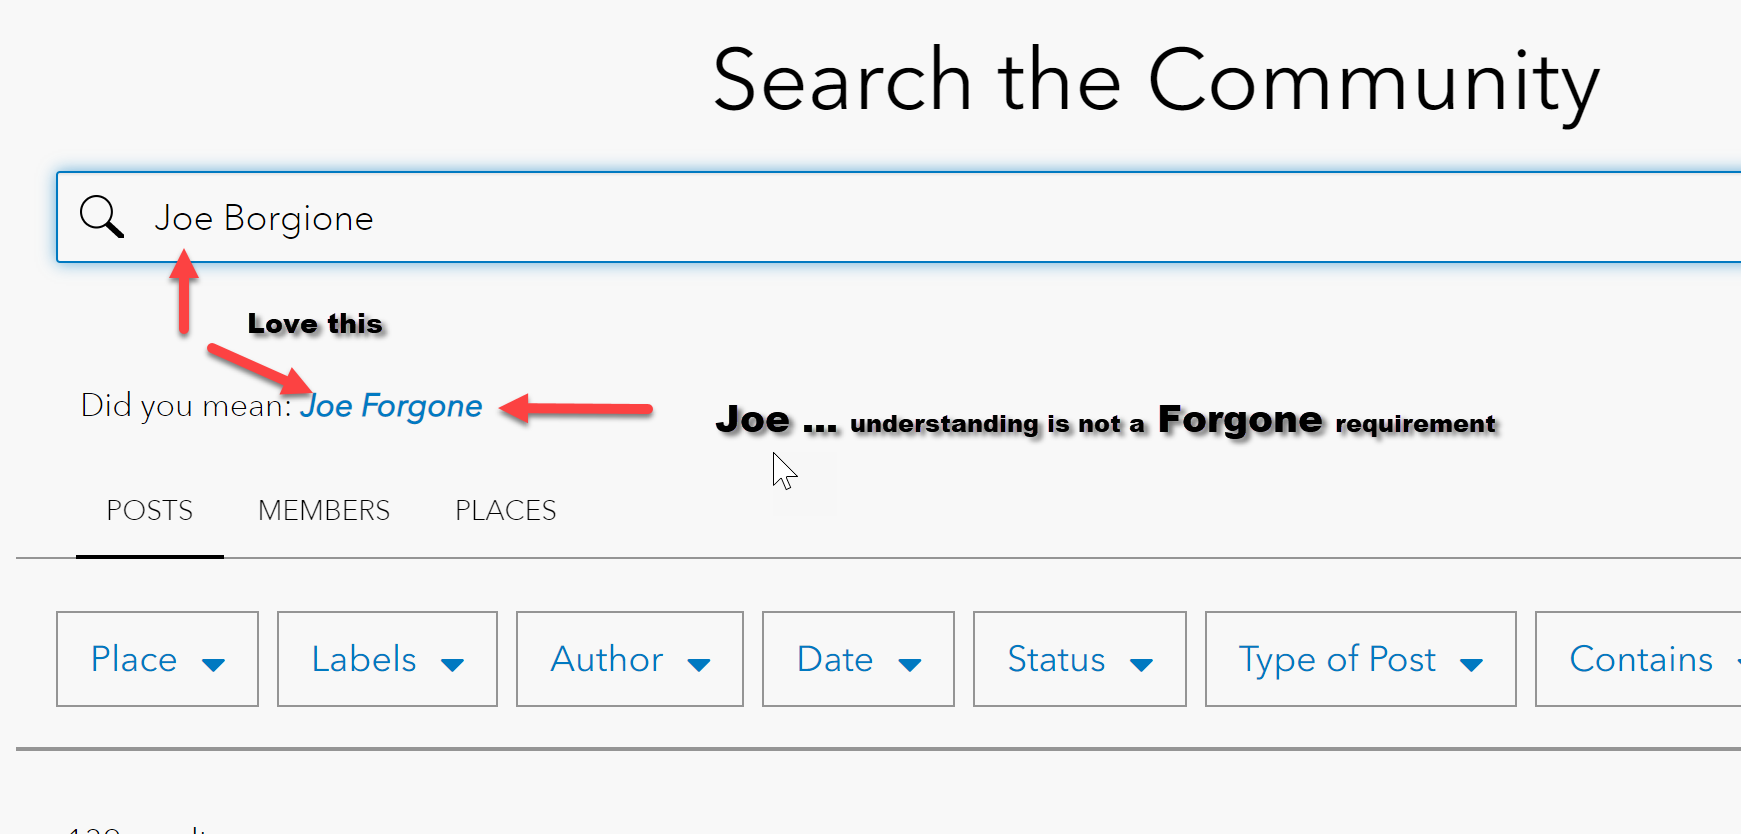This screenshot has width=1741, height=834.
Task: Switch to the PLACES tab
Action: point(505,510)
